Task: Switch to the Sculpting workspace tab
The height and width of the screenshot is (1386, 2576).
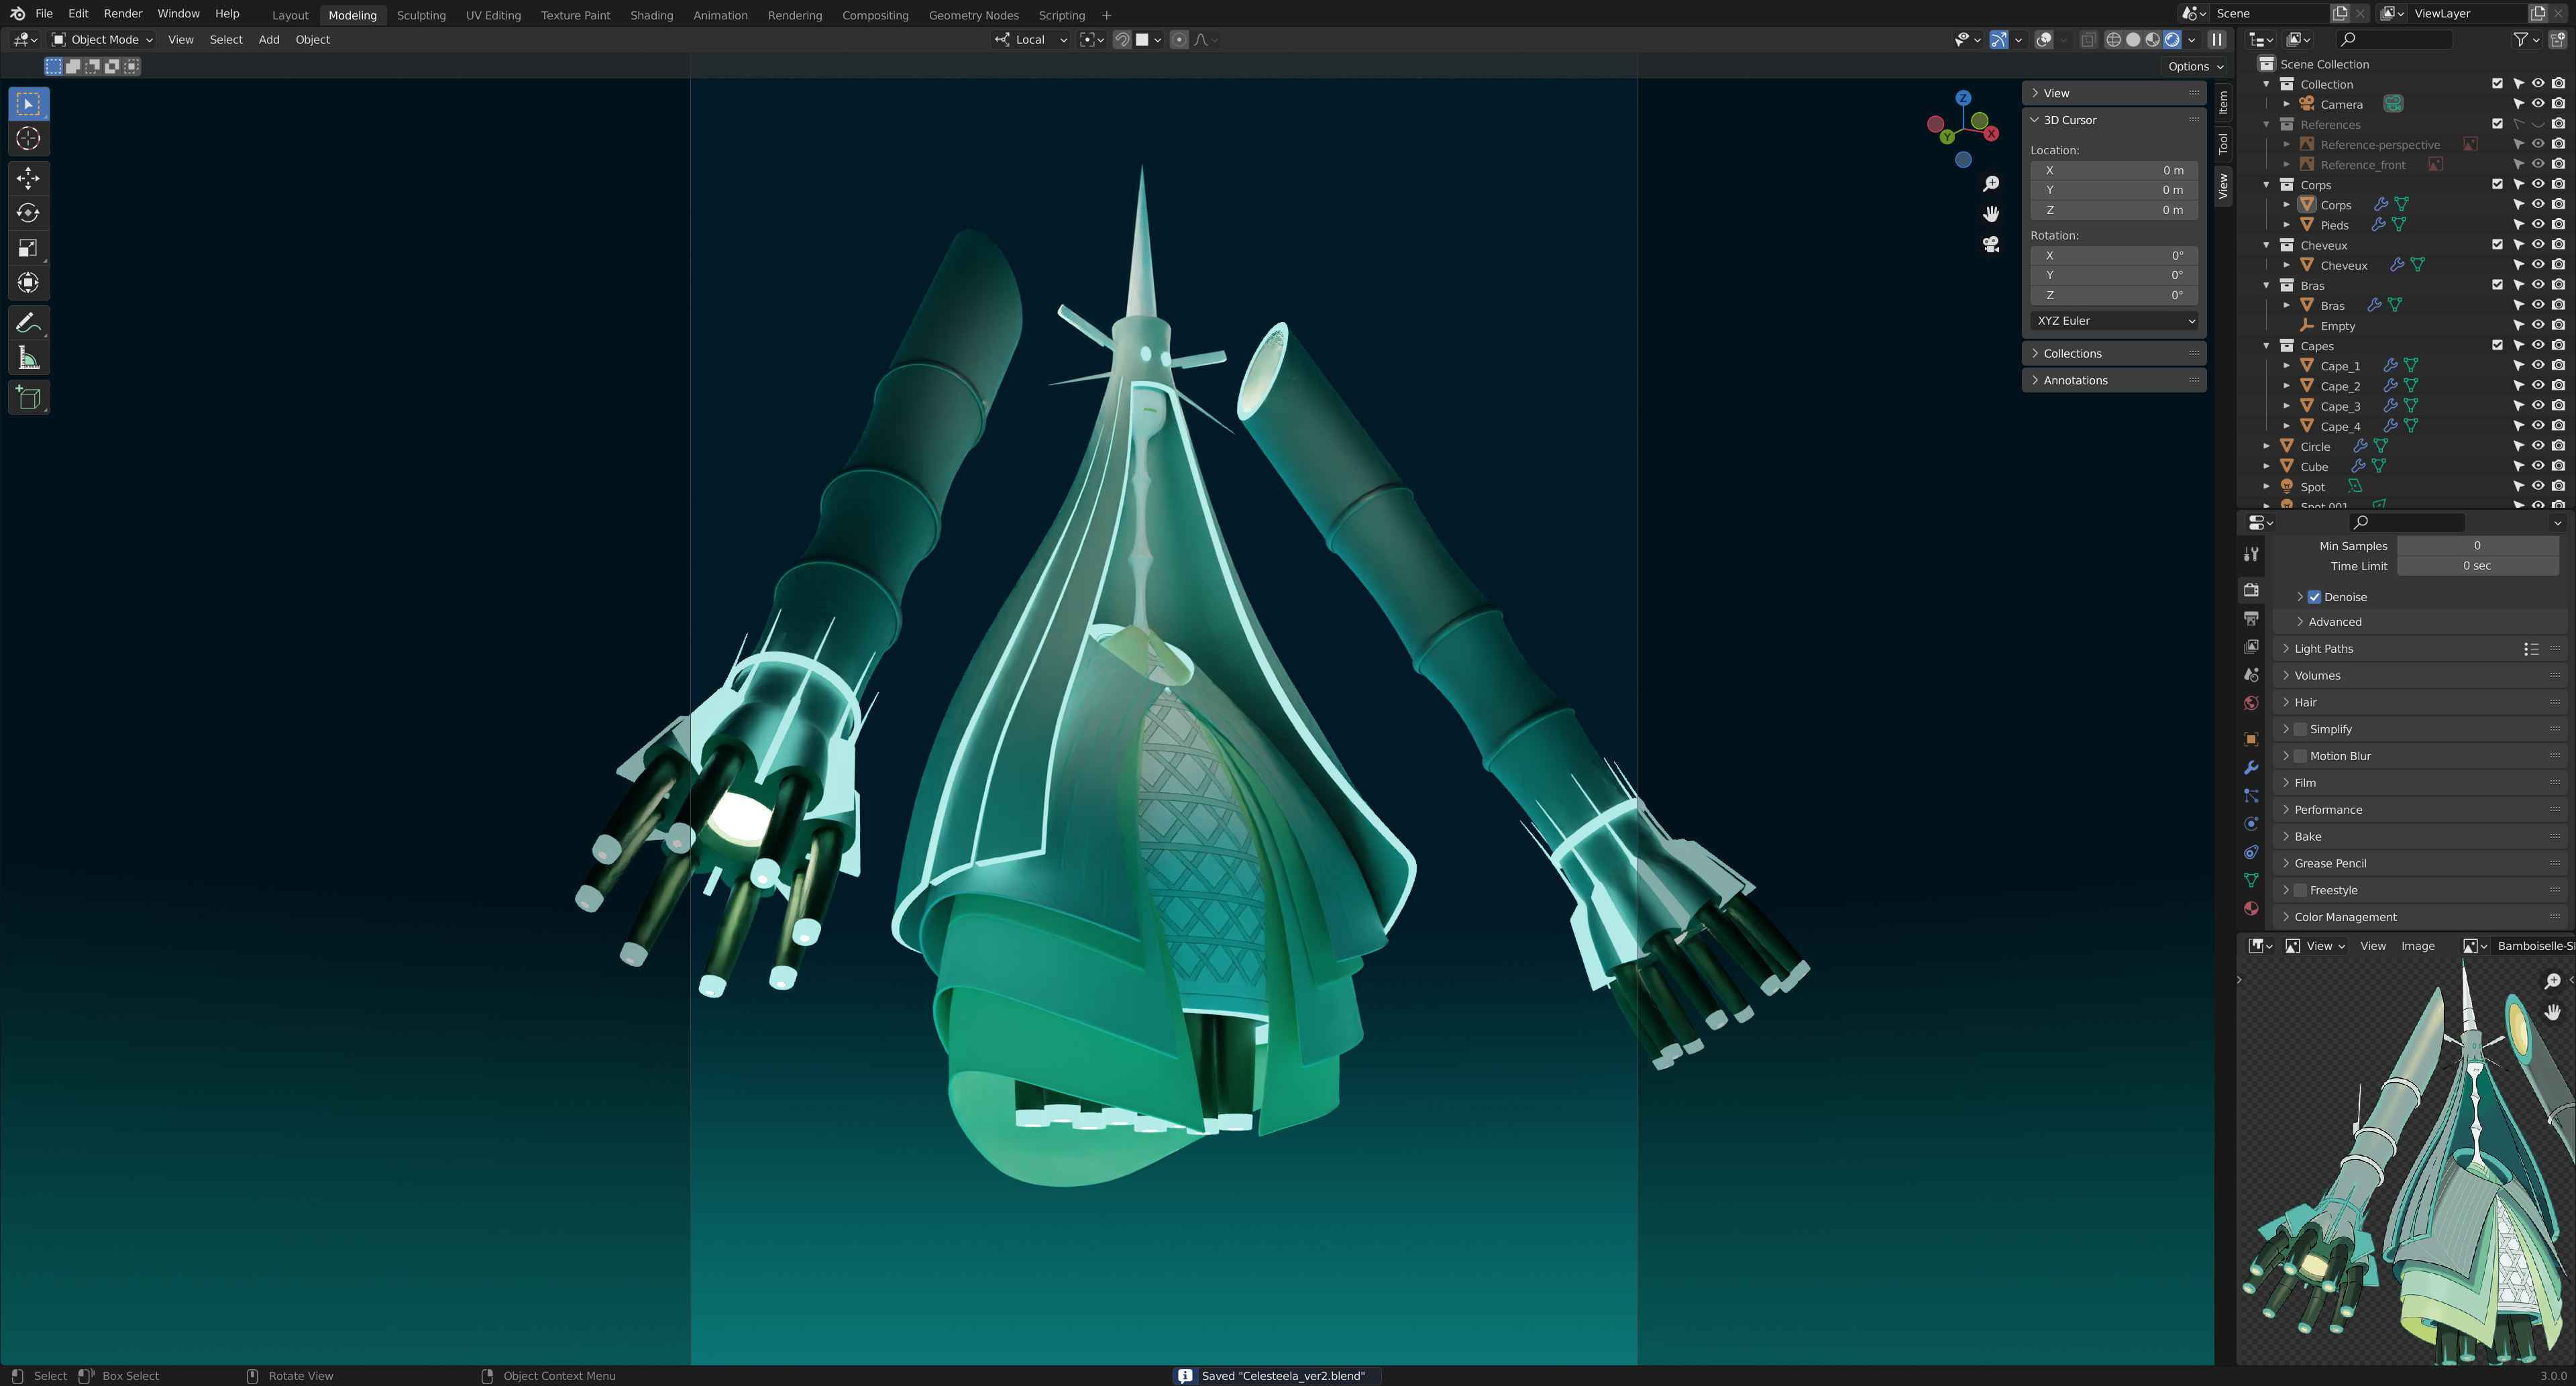Action: click(421, 15)
